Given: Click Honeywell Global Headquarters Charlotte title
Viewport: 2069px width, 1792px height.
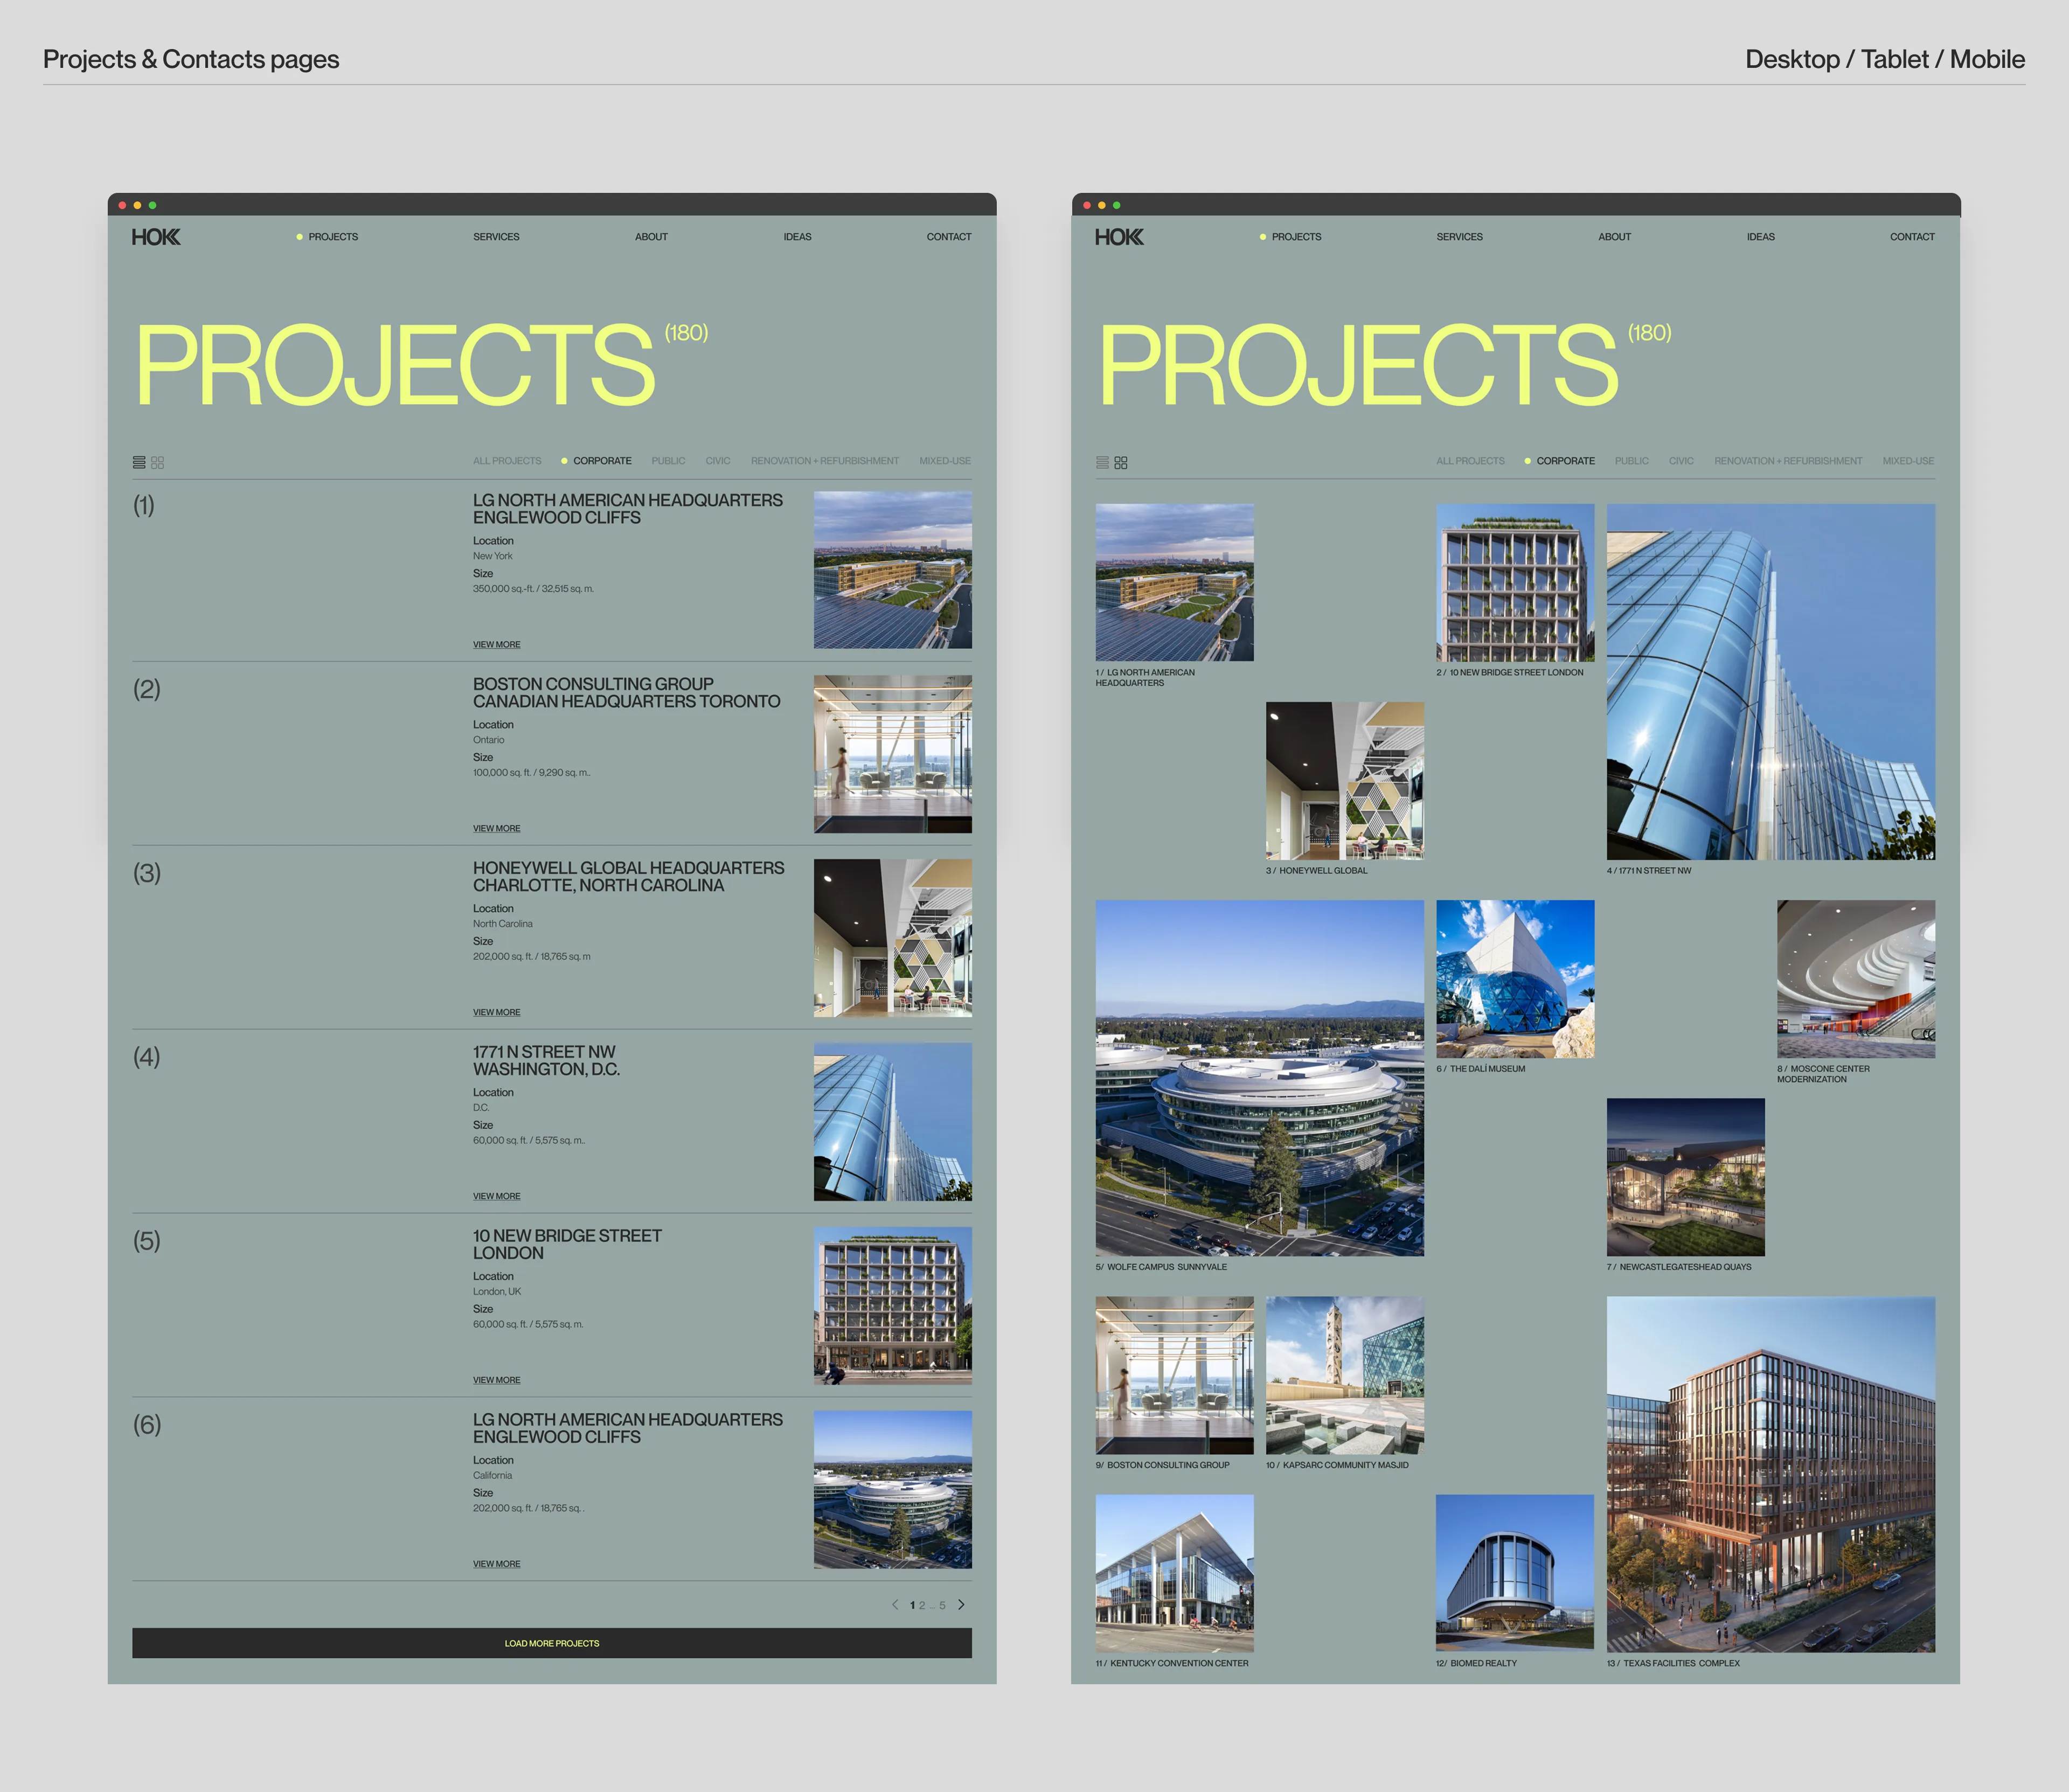Looking at the screenshot, I should (629, 877).
